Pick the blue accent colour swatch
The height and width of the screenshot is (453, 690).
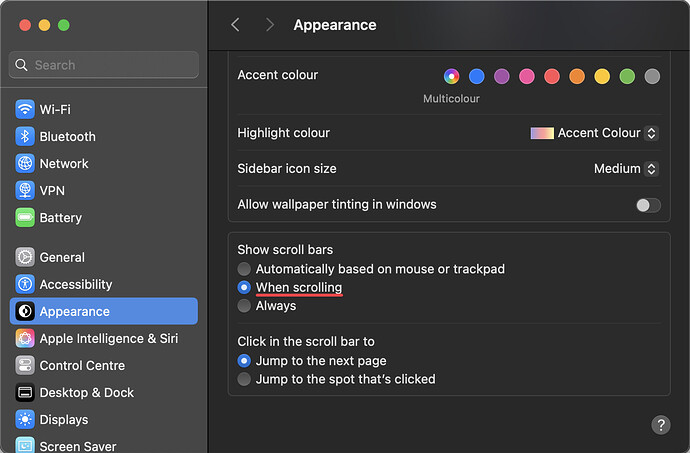pos(477,76)
